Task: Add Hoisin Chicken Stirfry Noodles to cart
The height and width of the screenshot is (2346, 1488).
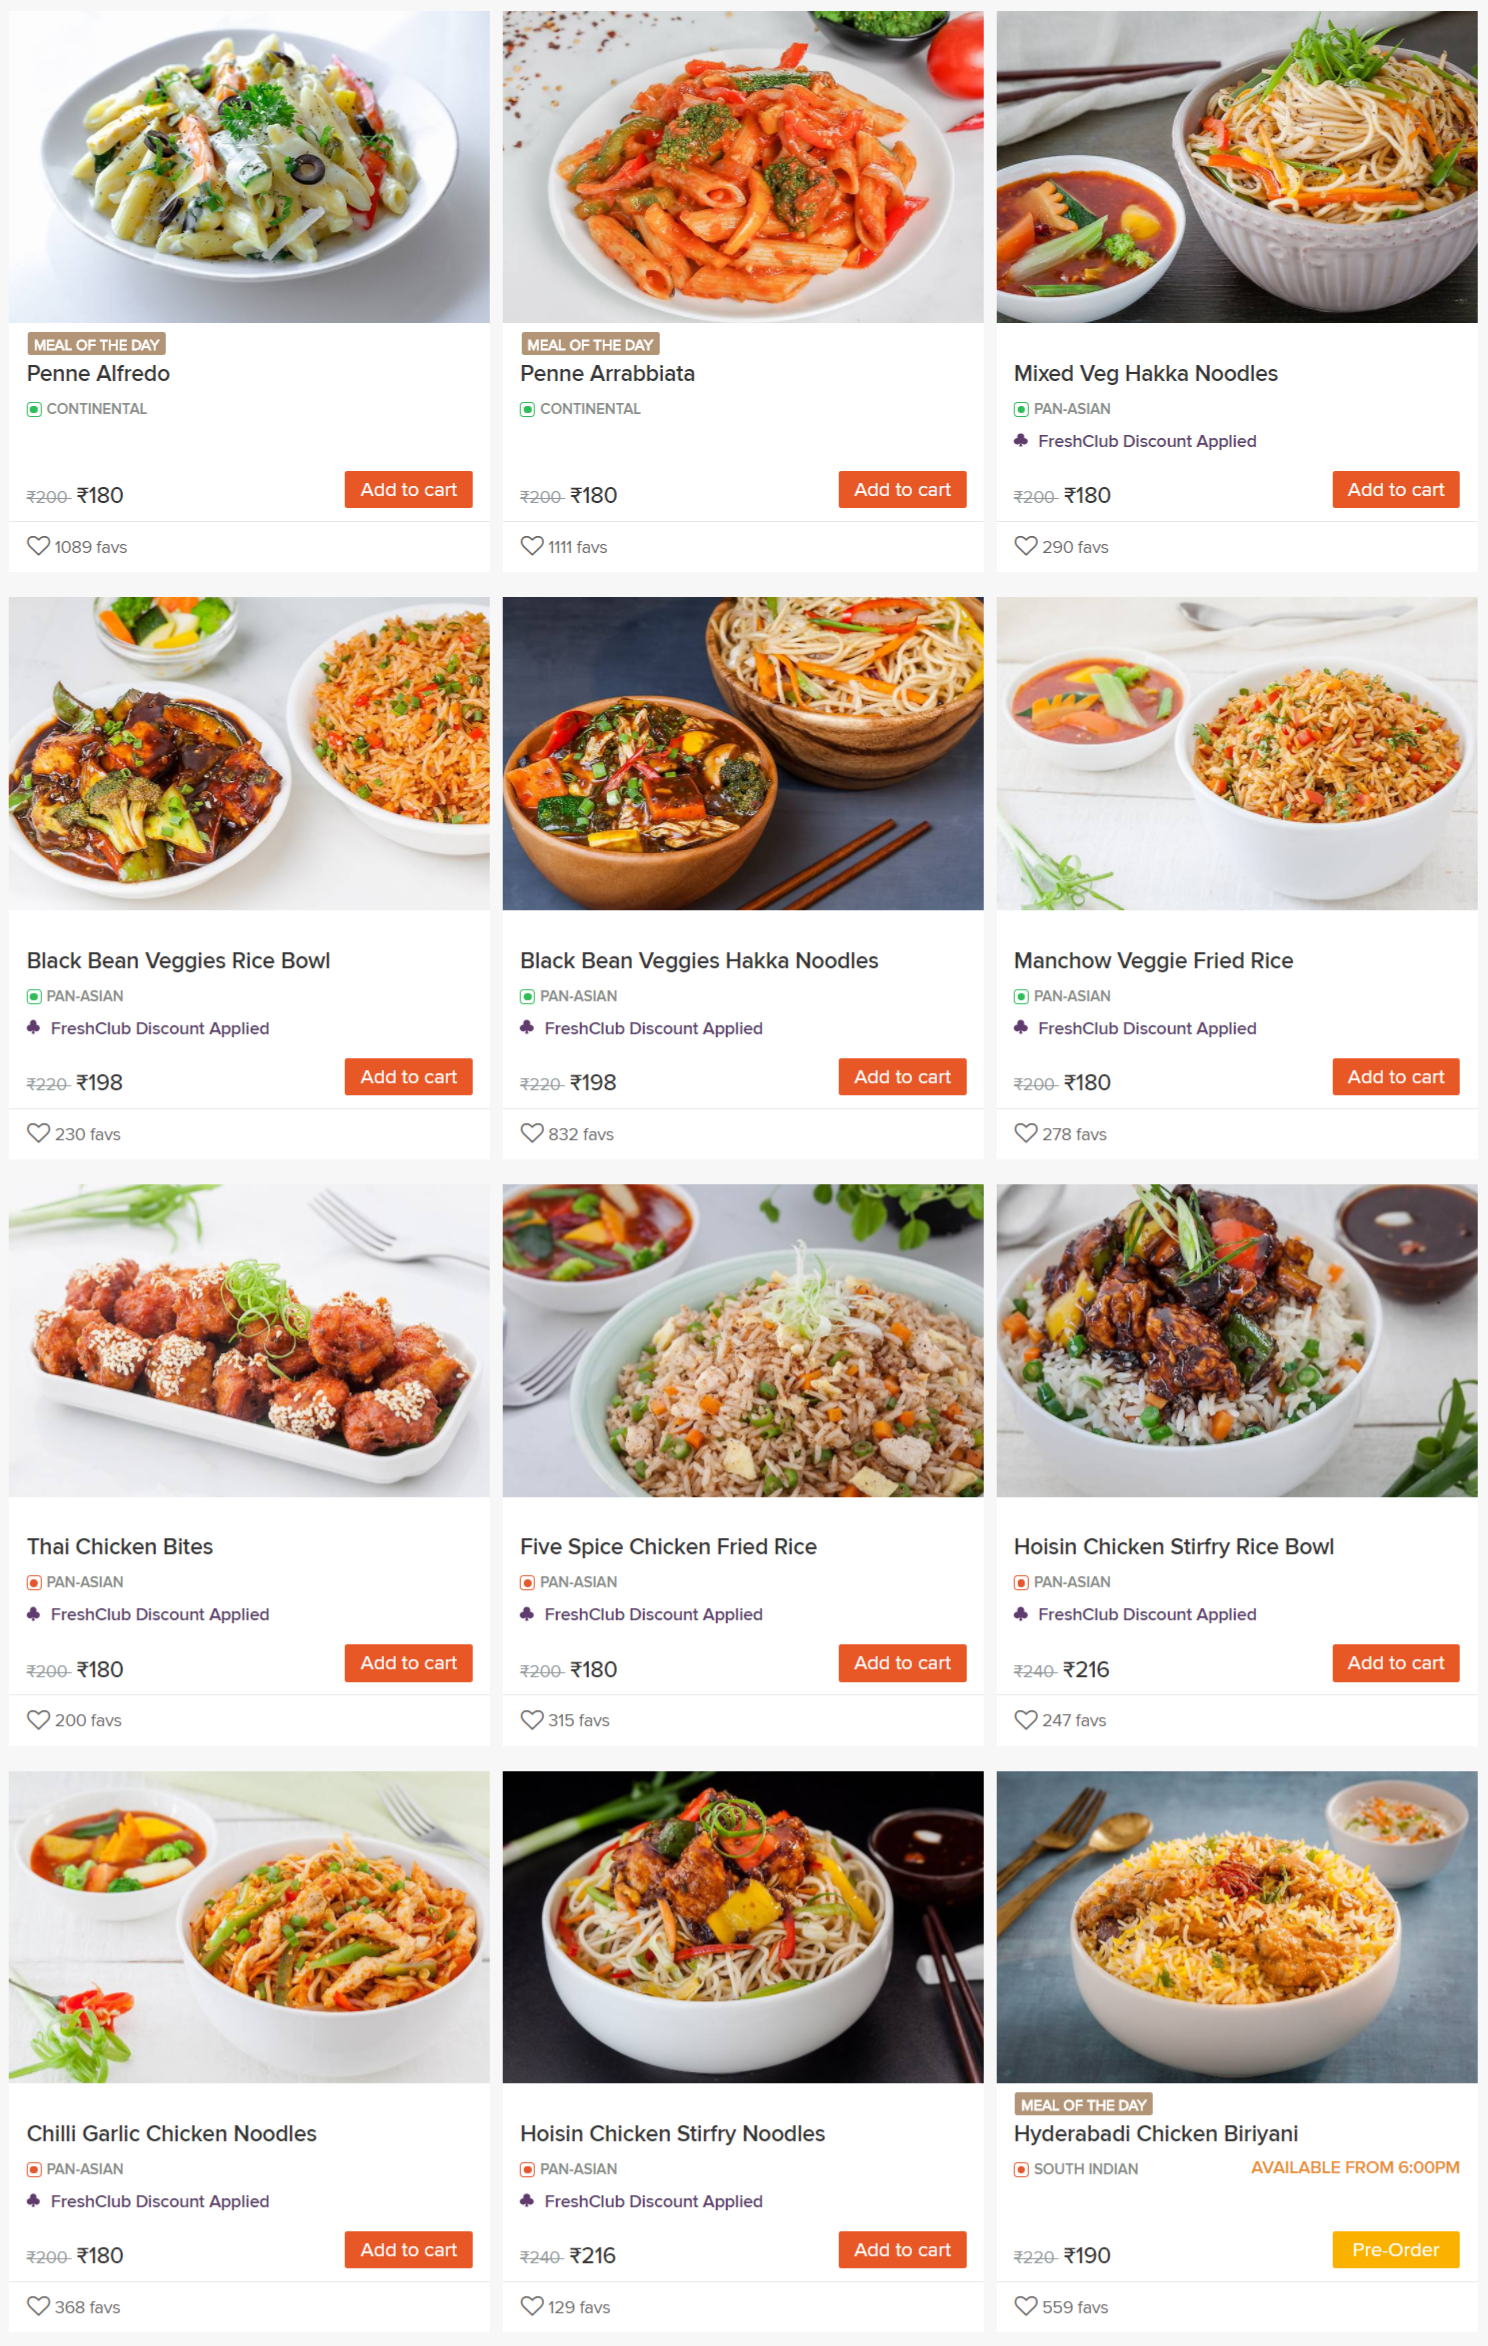Action: [902, 2250]
